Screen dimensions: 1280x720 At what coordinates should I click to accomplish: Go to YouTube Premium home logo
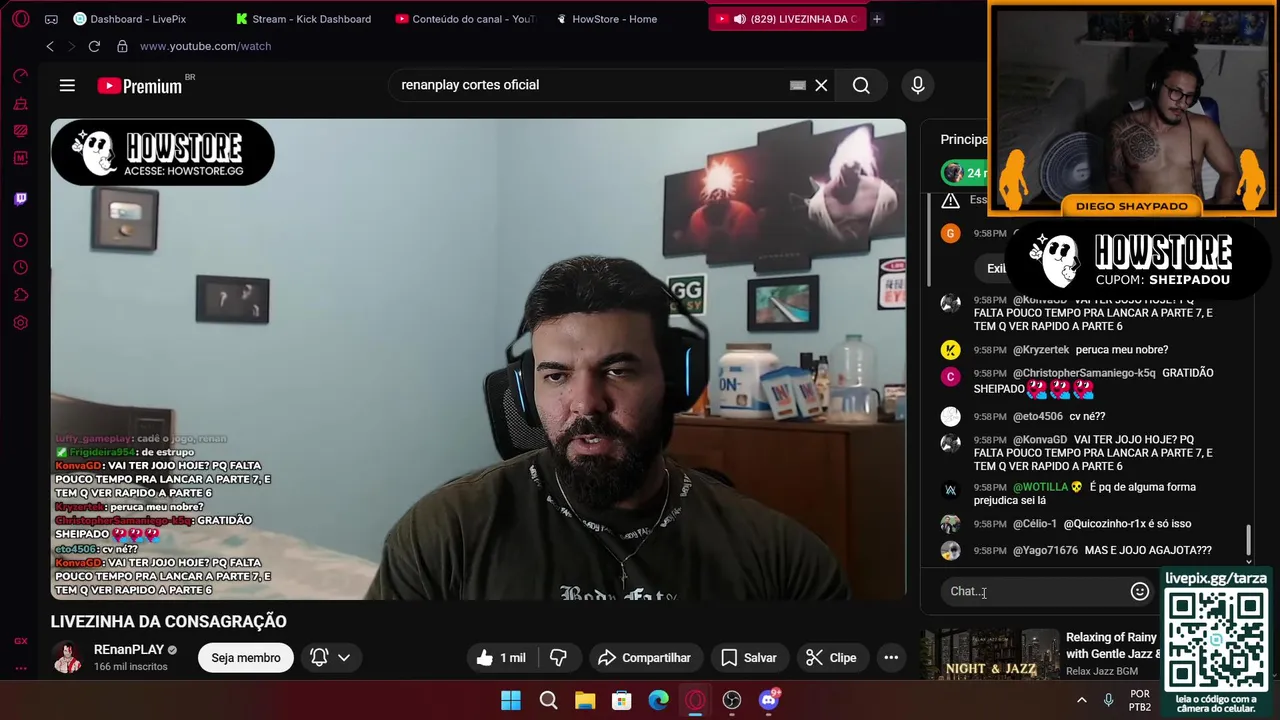click(x=140, y=86)
